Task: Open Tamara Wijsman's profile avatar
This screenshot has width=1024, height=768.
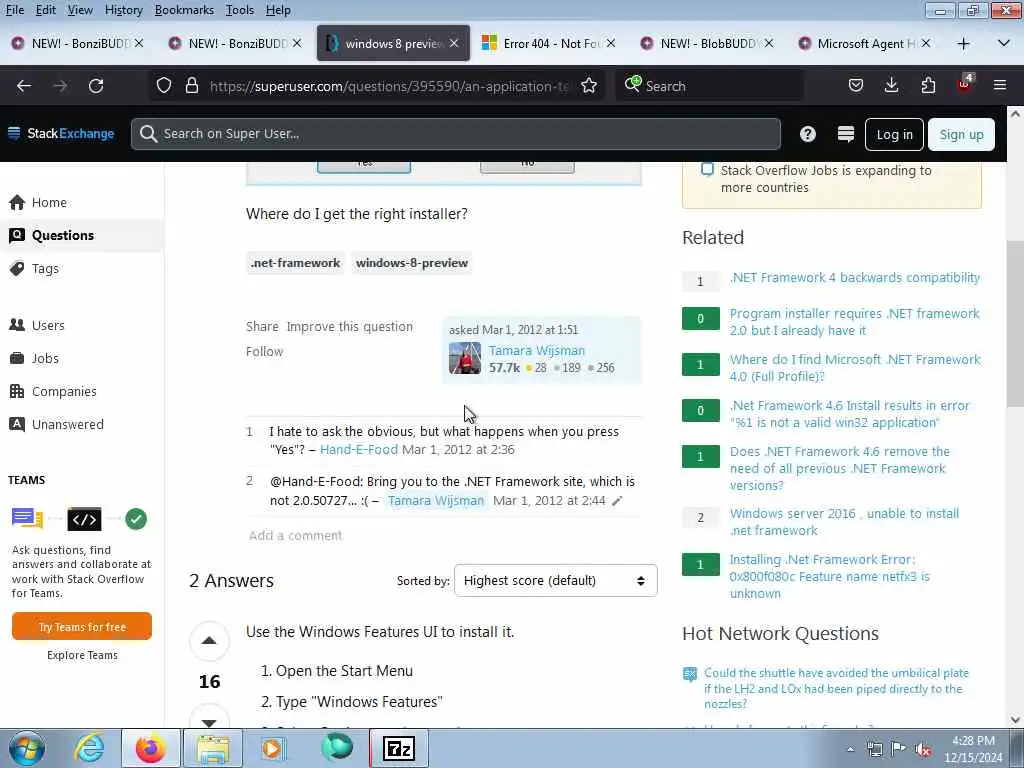Action: click(465, 359)
